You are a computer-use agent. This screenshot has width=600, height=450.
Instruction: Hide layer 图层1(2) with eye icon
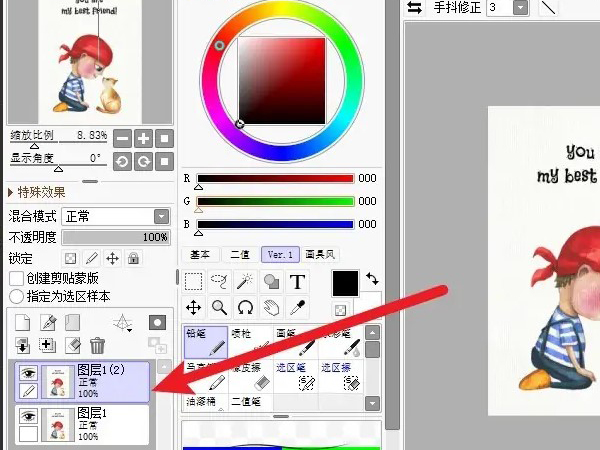pyautogui.click(x=28, y=373)
